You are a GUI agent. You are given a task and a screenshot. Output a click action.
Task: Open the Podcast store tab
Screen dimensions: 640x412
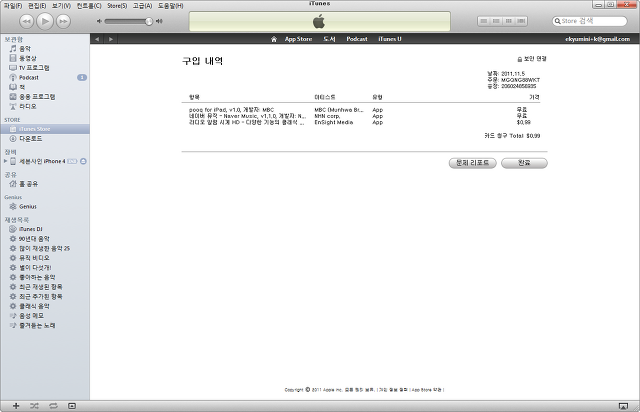tap(357, 39)
